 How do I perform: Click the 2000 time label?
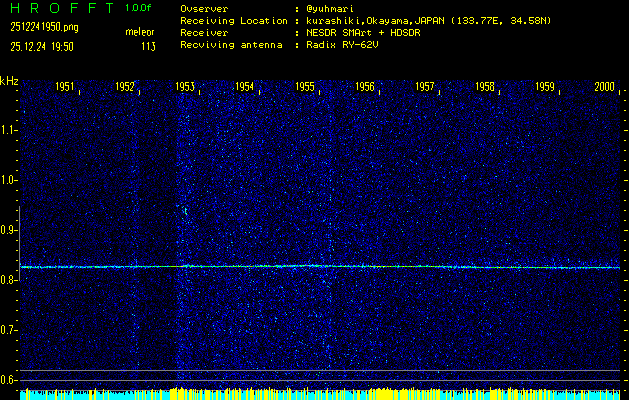tap(604, 87)
